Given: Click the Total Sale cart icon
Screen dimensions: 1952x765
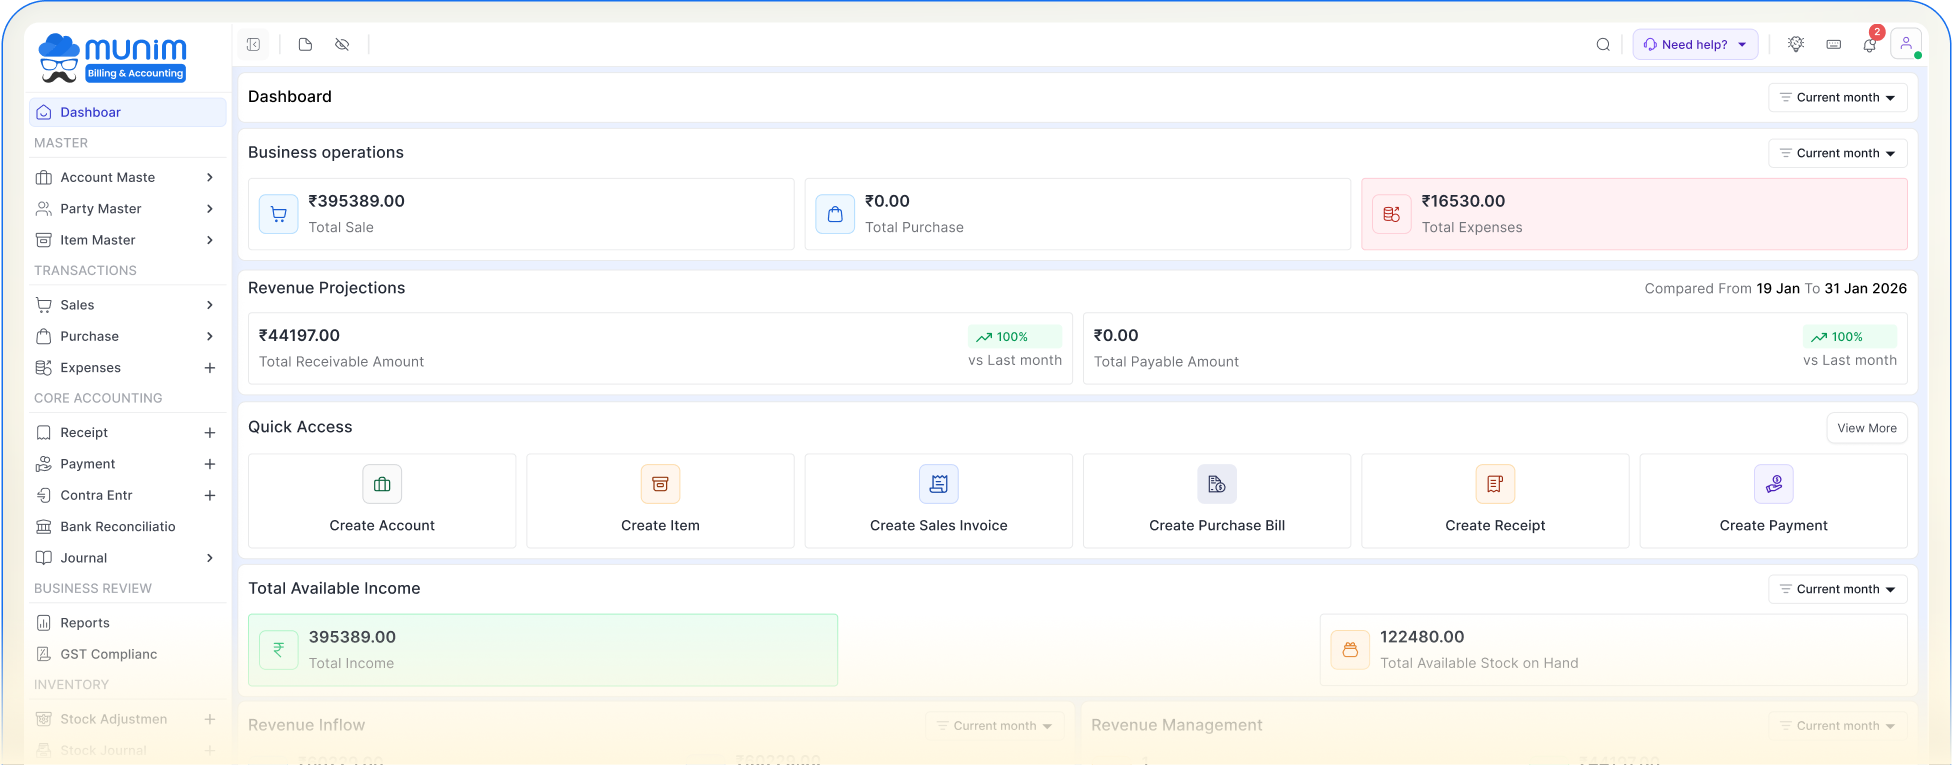Looking at the screenshot, I should tap(279, 214).
